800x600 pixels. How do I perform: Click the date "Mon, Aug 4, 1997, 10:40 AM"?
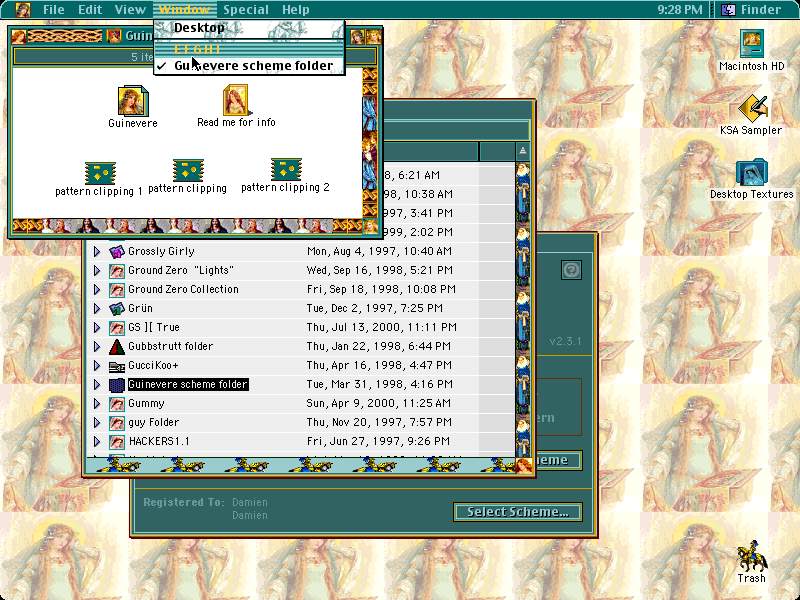tap(379, 251)
